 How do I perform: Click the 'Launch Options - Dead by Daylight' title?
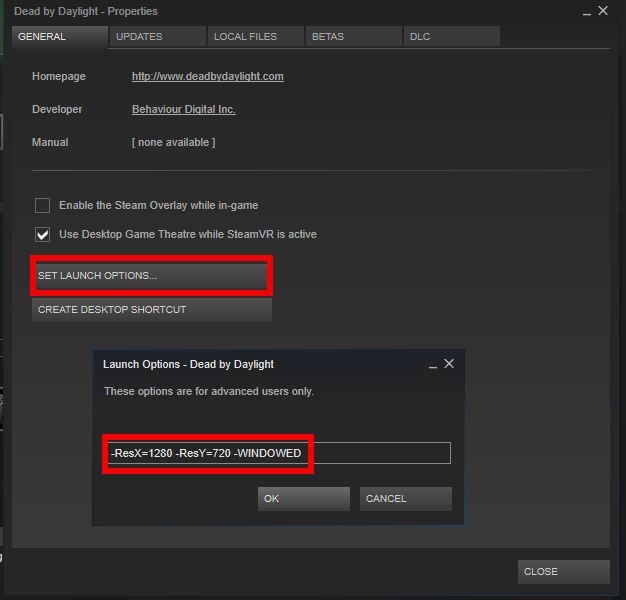[188, 364]
